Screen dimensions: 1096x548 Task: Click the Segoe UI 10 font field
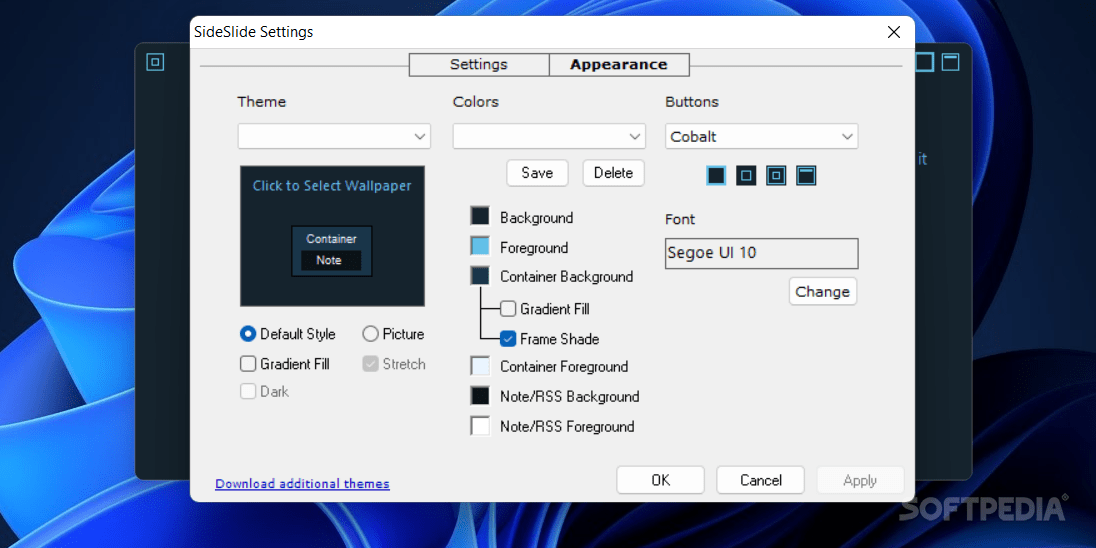(x=761, y=253)
